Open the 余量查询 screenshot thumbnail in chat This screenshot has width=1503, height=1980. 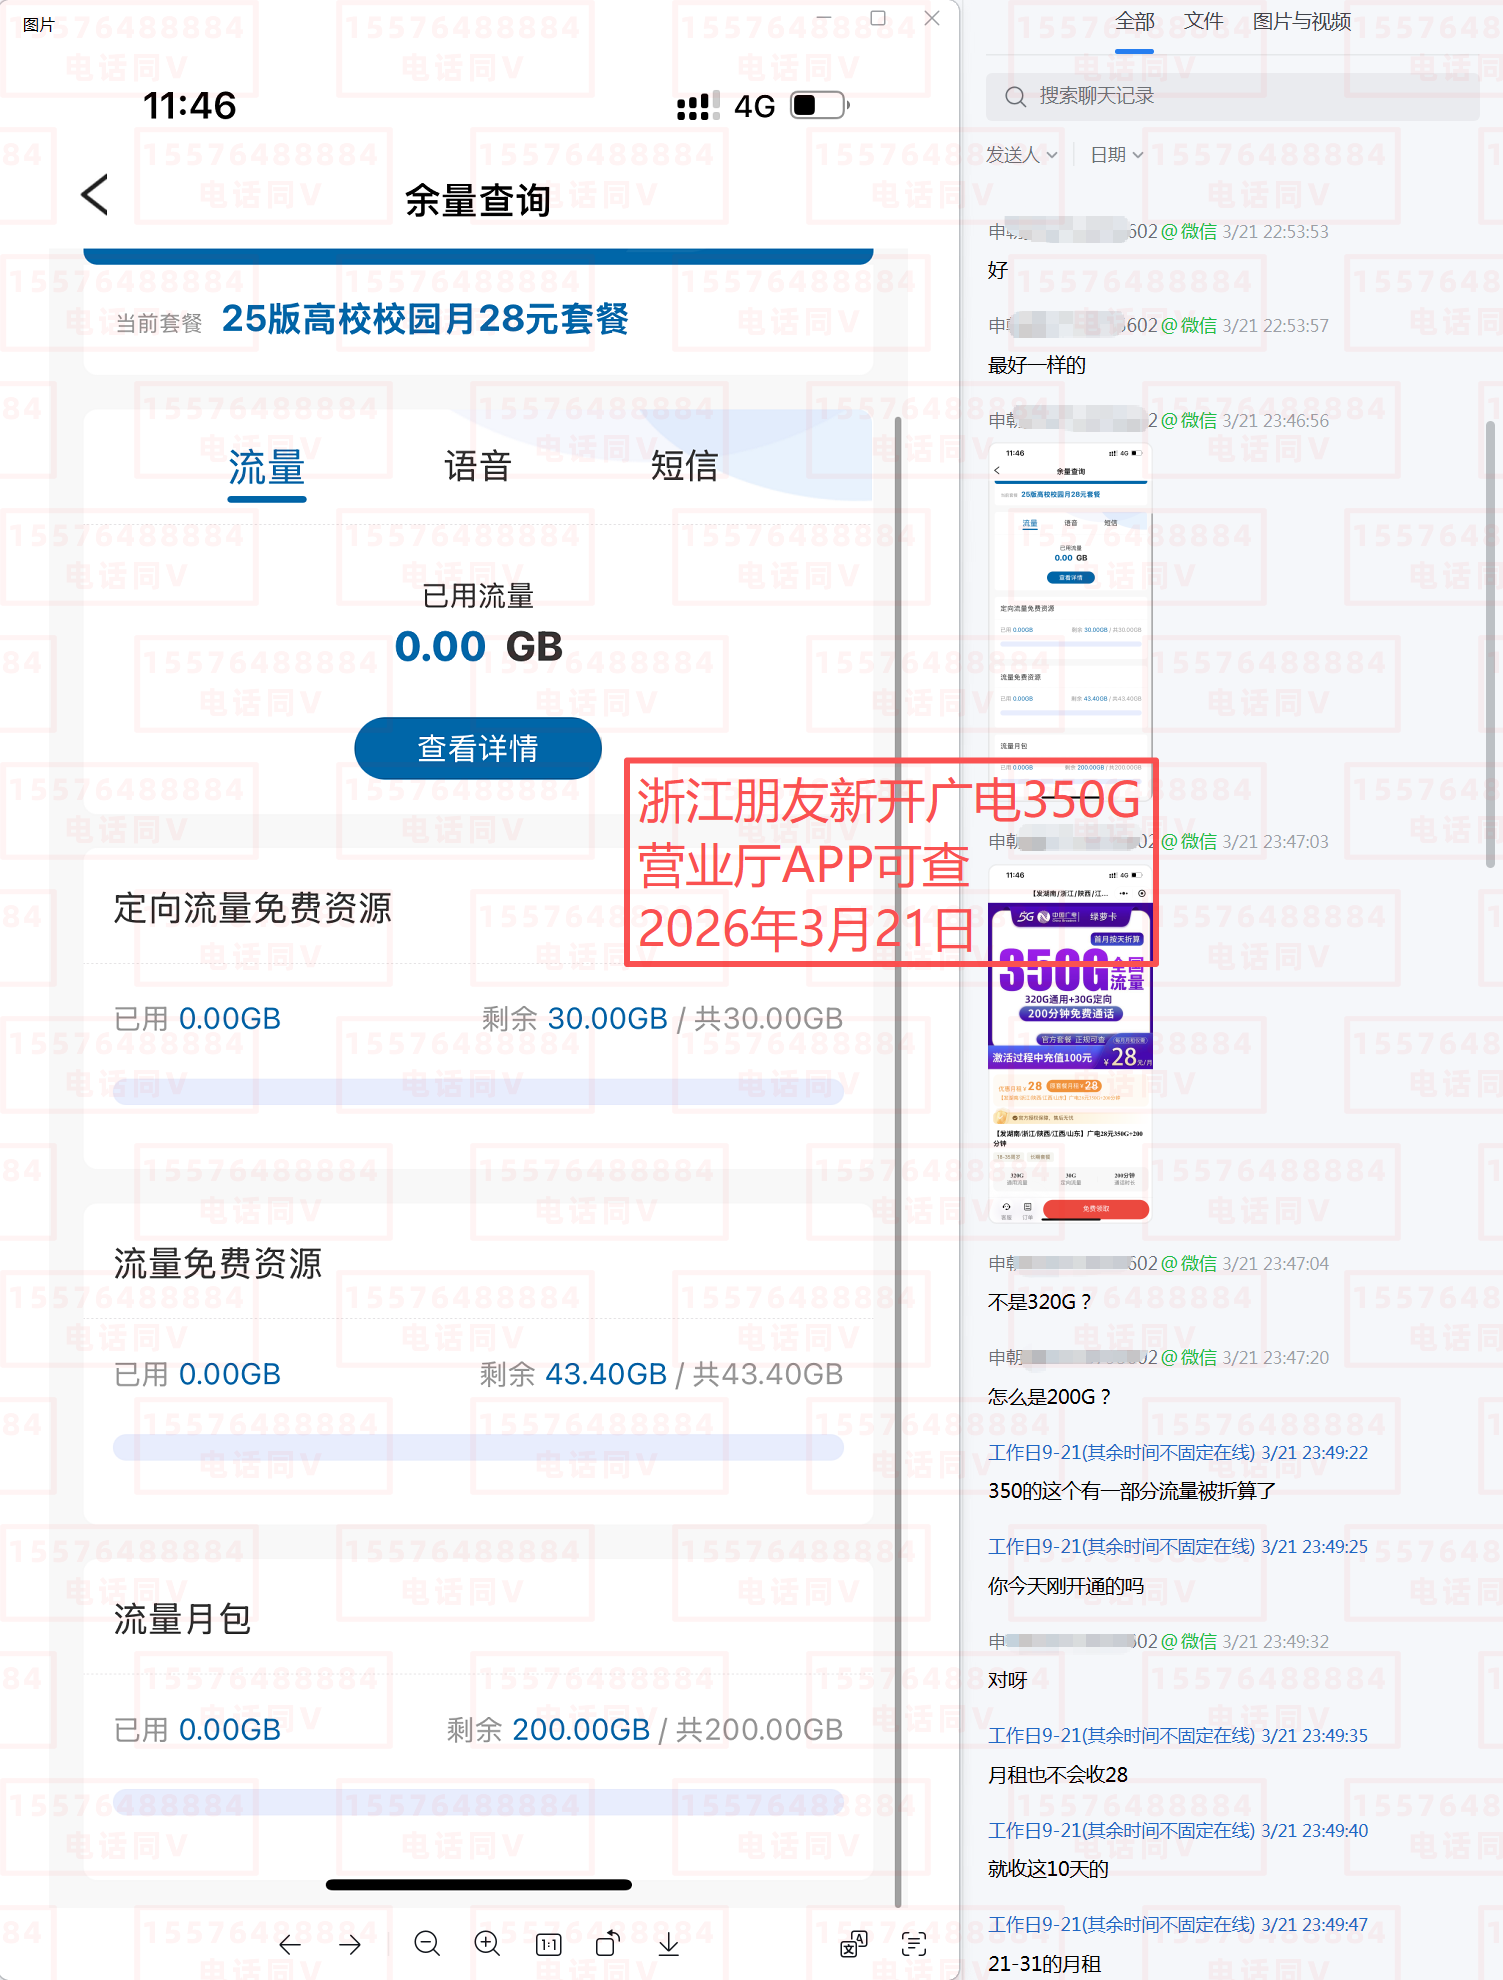pyautogui.click(x=1070, y=600)
